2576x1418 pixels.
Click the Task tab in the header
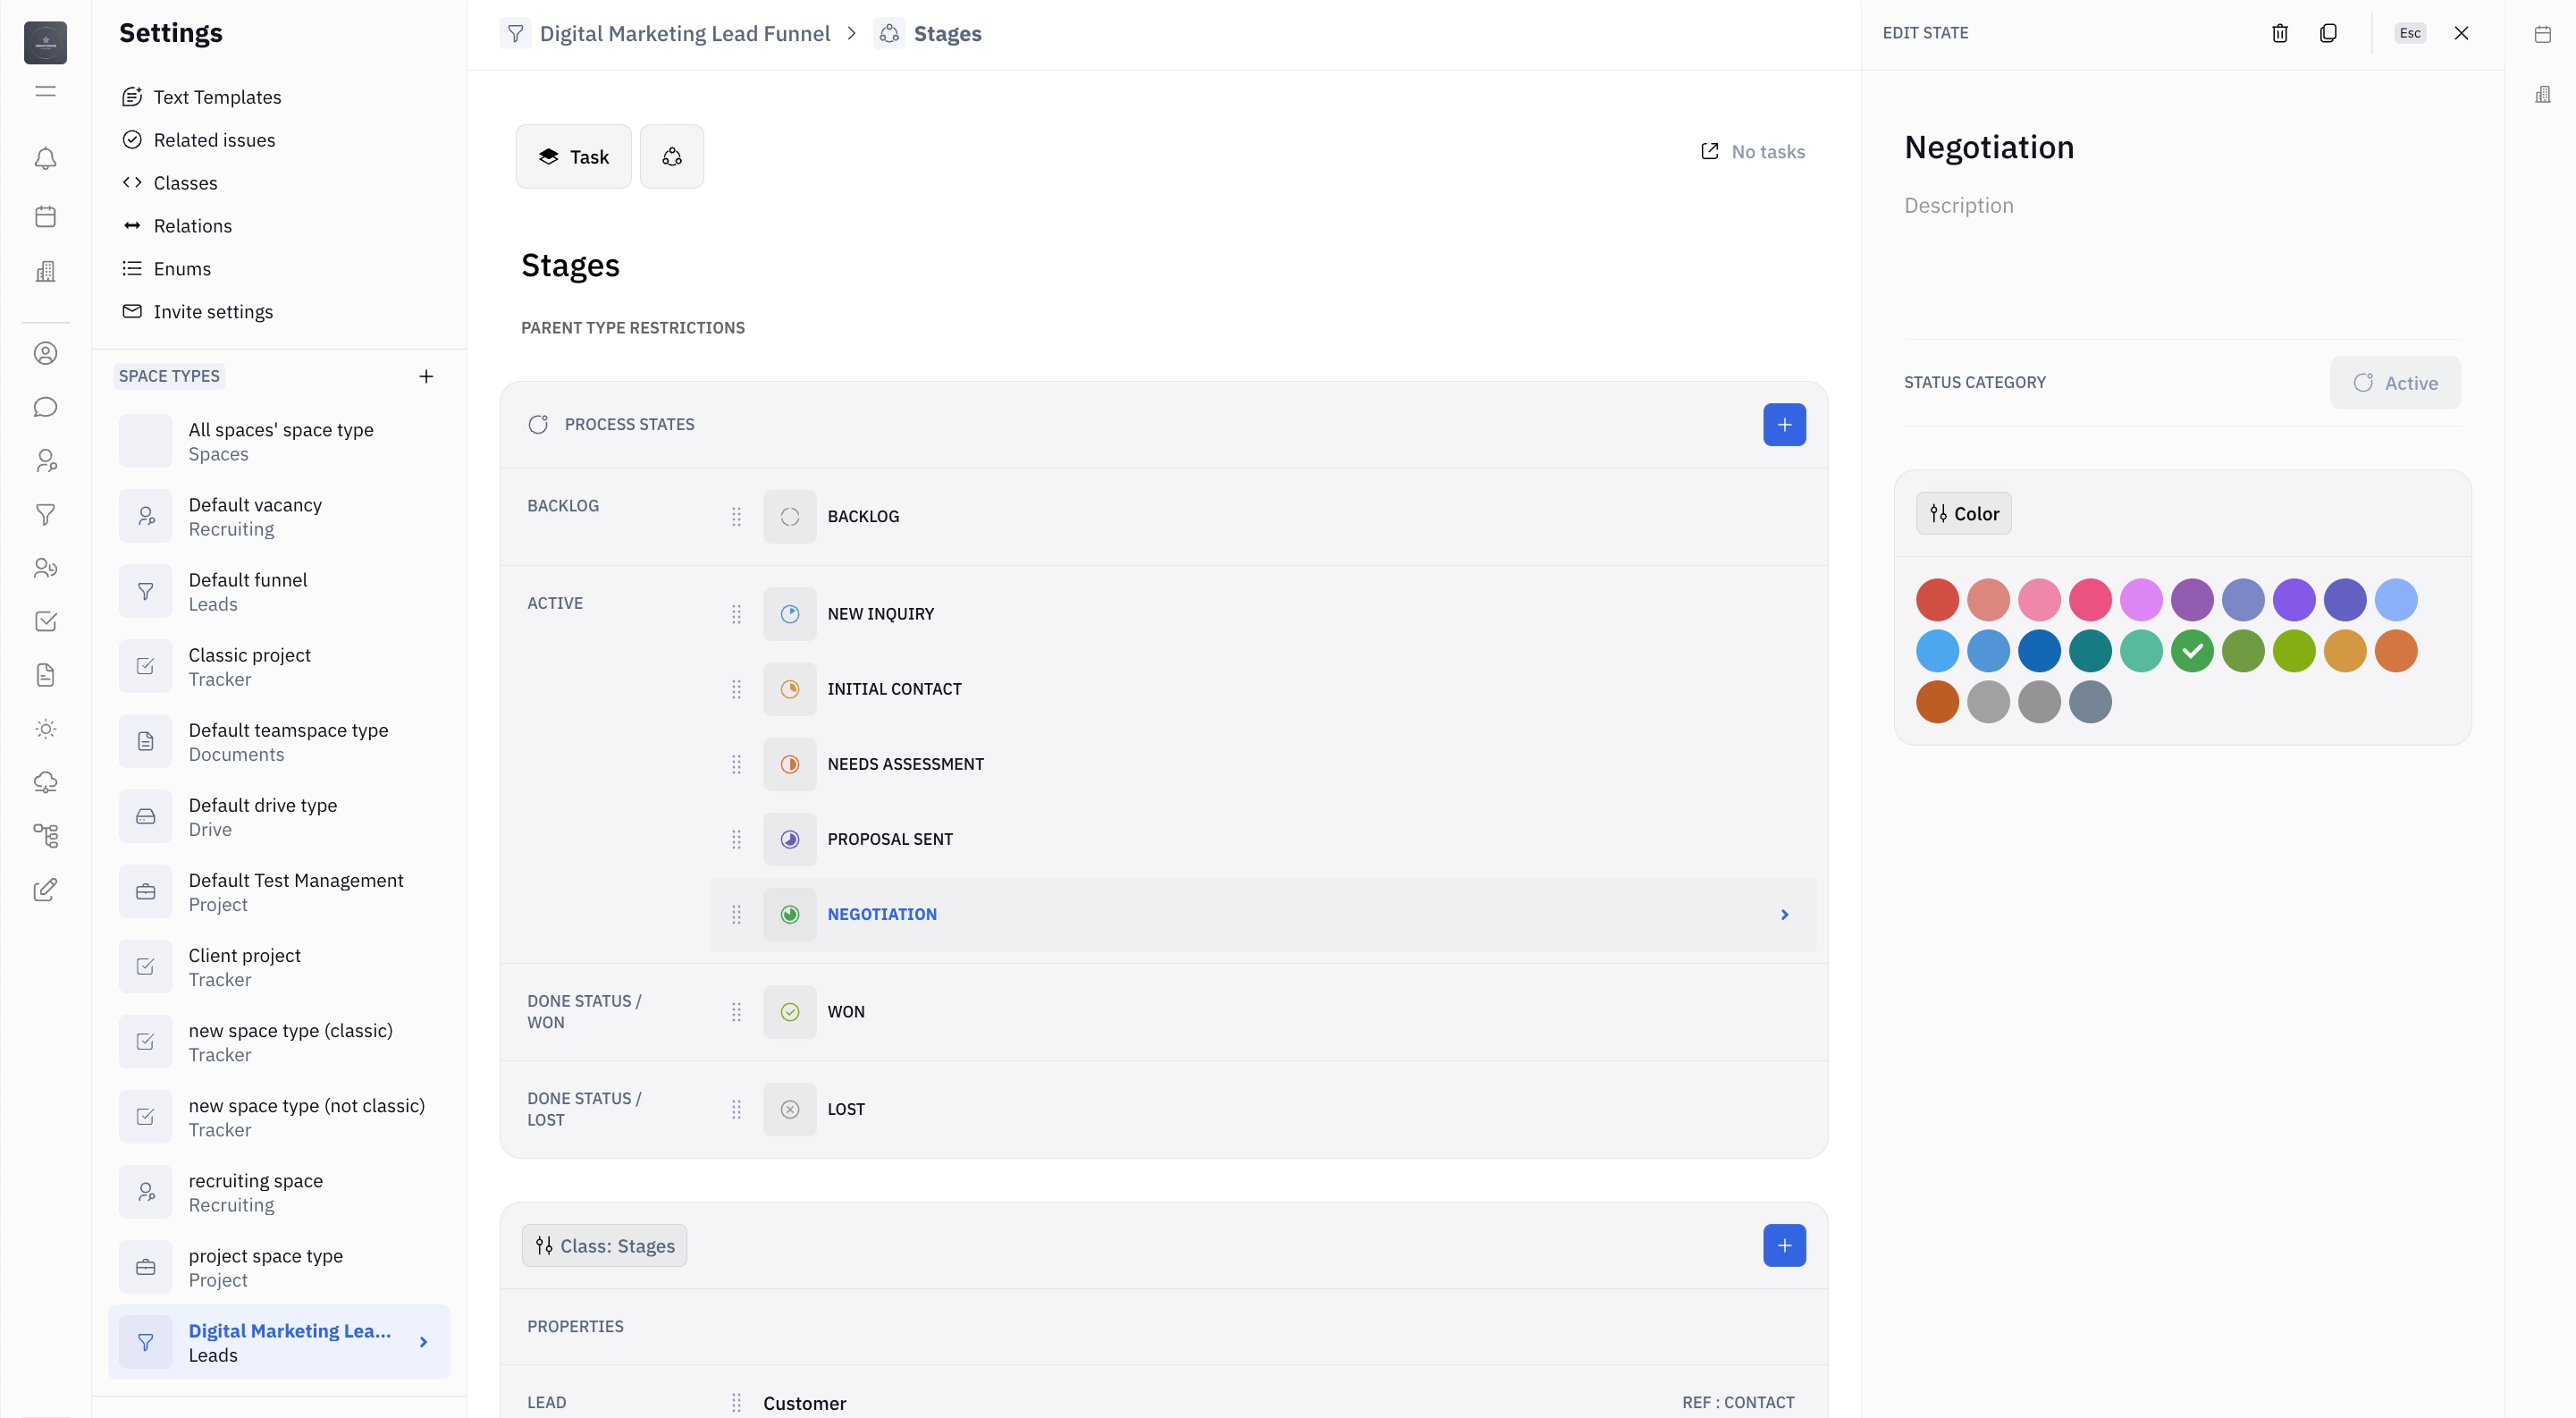coord(572,156)
